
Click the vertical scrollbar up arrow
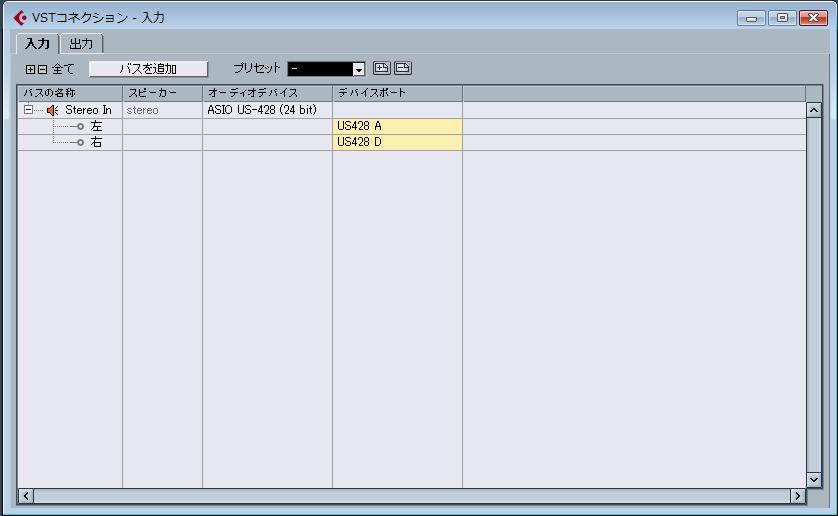(813, 111)
